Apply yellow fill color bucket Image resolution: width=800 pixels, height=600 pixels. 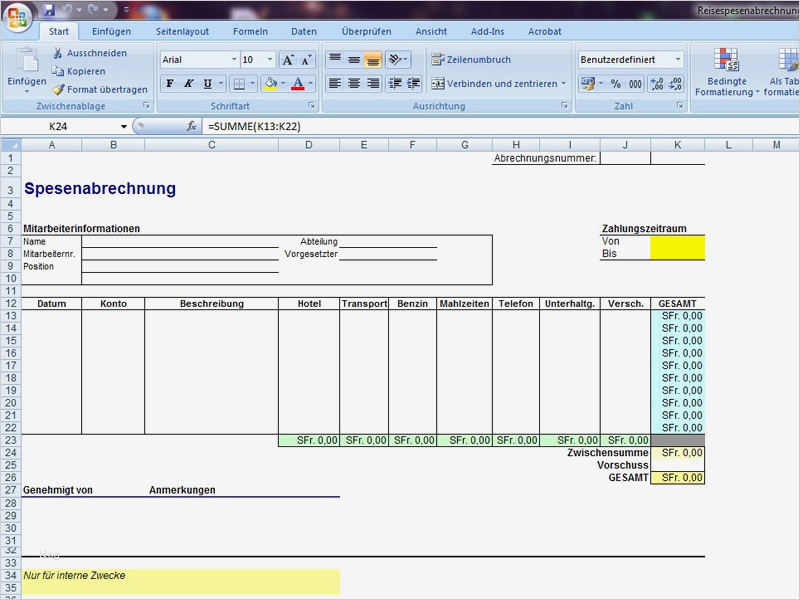pyautogui.click(x=270, y=84)
